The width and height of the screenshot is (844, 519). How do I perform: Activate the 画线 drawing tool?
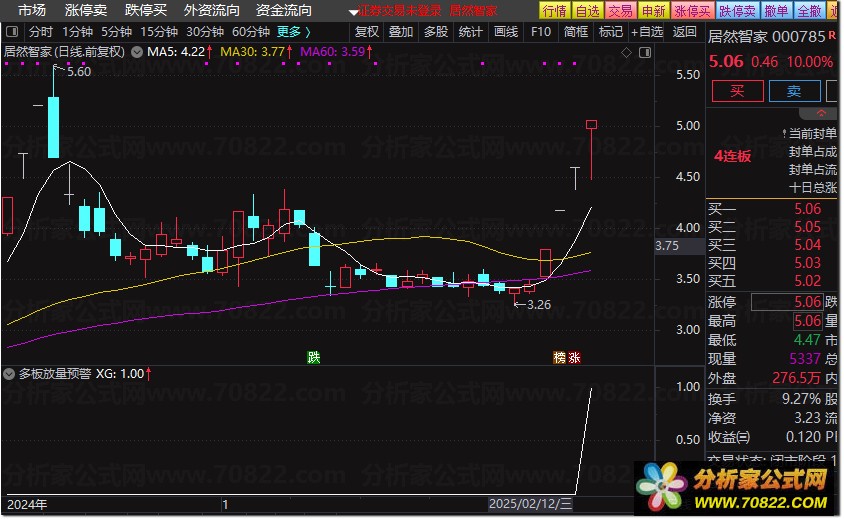click(x=506, y=32)
